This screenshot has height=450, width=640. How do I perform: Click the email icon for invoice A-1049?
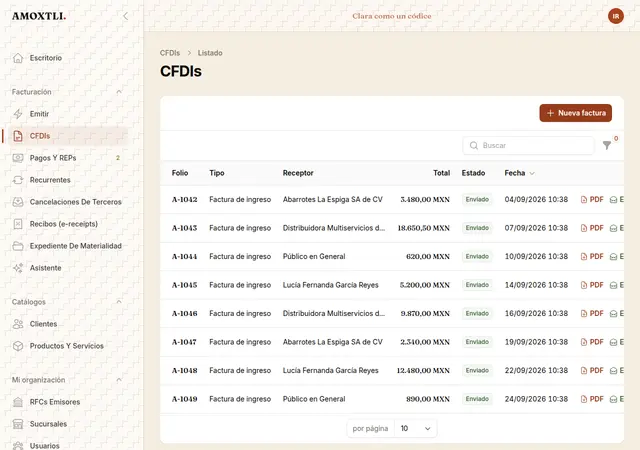(x=613, y=399)
